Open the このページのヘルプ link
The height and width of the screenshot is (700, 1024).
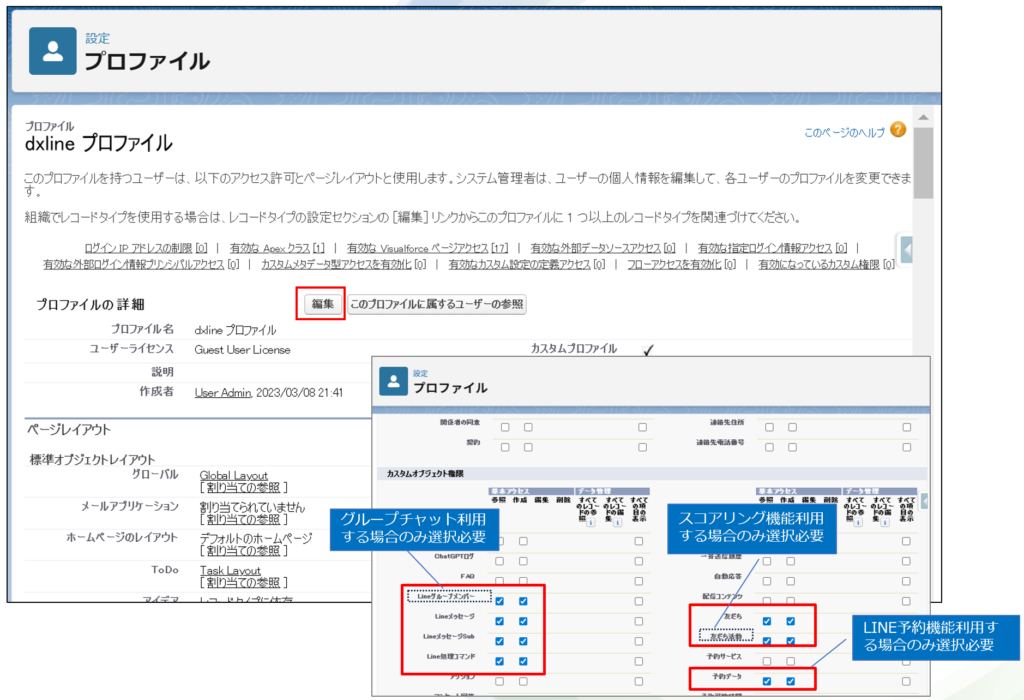tap(844, 132)
